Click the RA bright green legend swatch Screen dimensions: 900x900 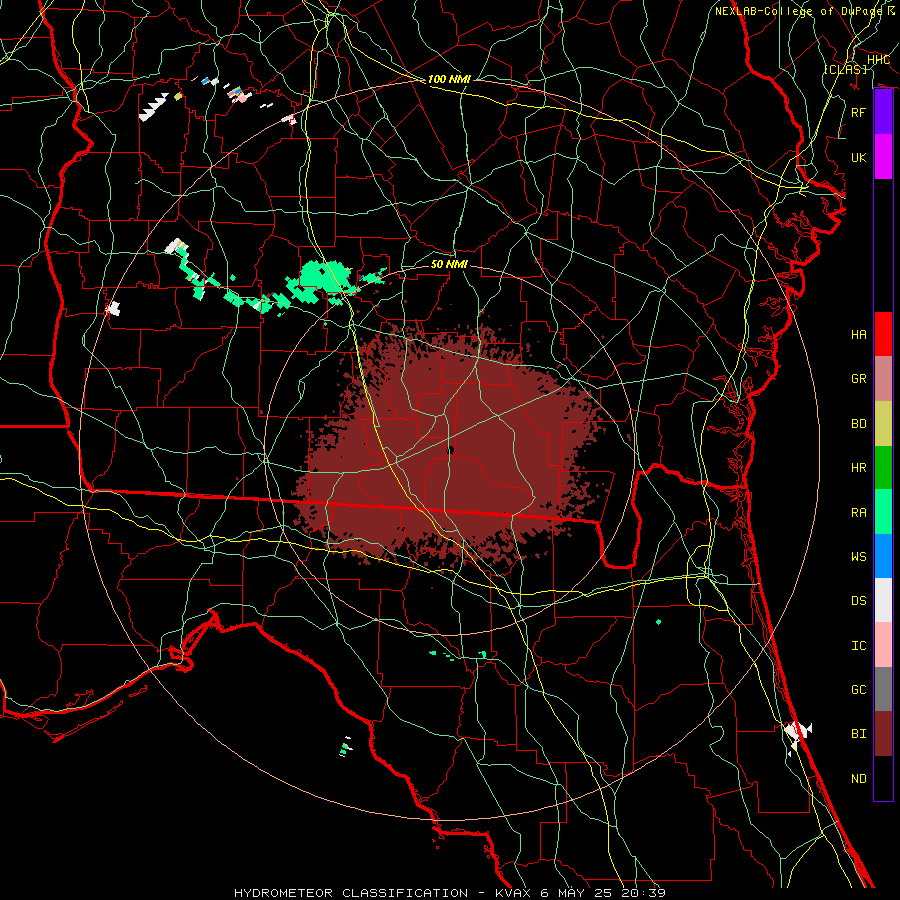pyautogui.click(x=883, y=511)
